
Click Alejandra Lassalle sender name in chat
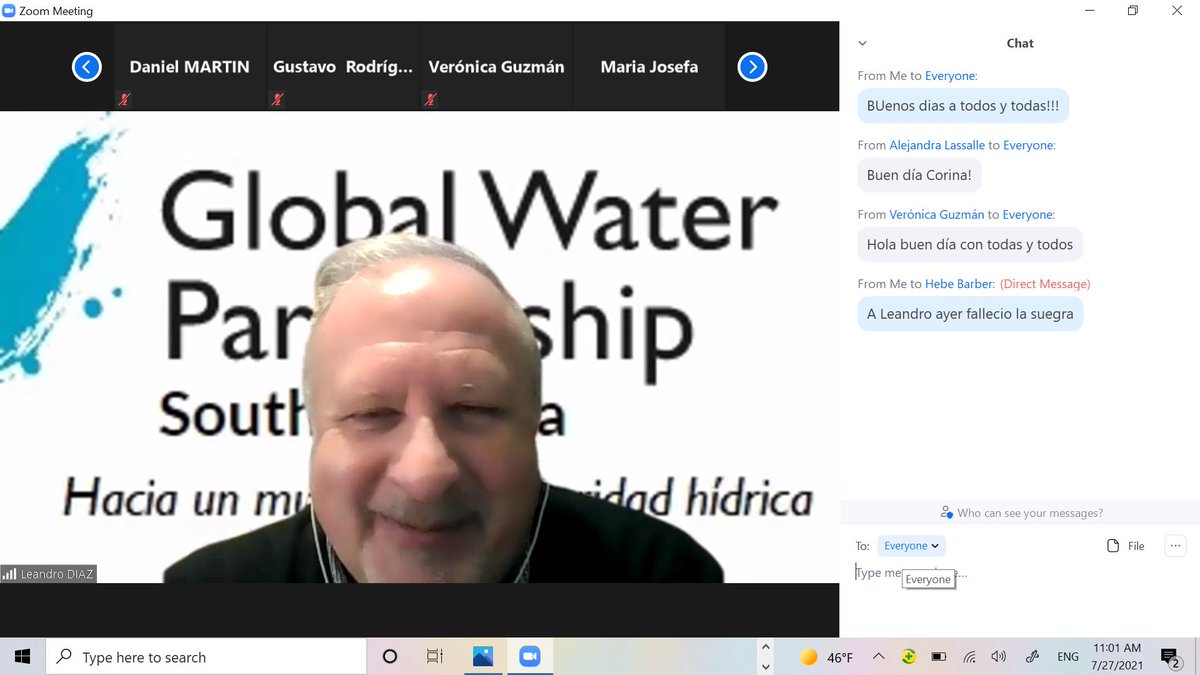click(937, 145)
